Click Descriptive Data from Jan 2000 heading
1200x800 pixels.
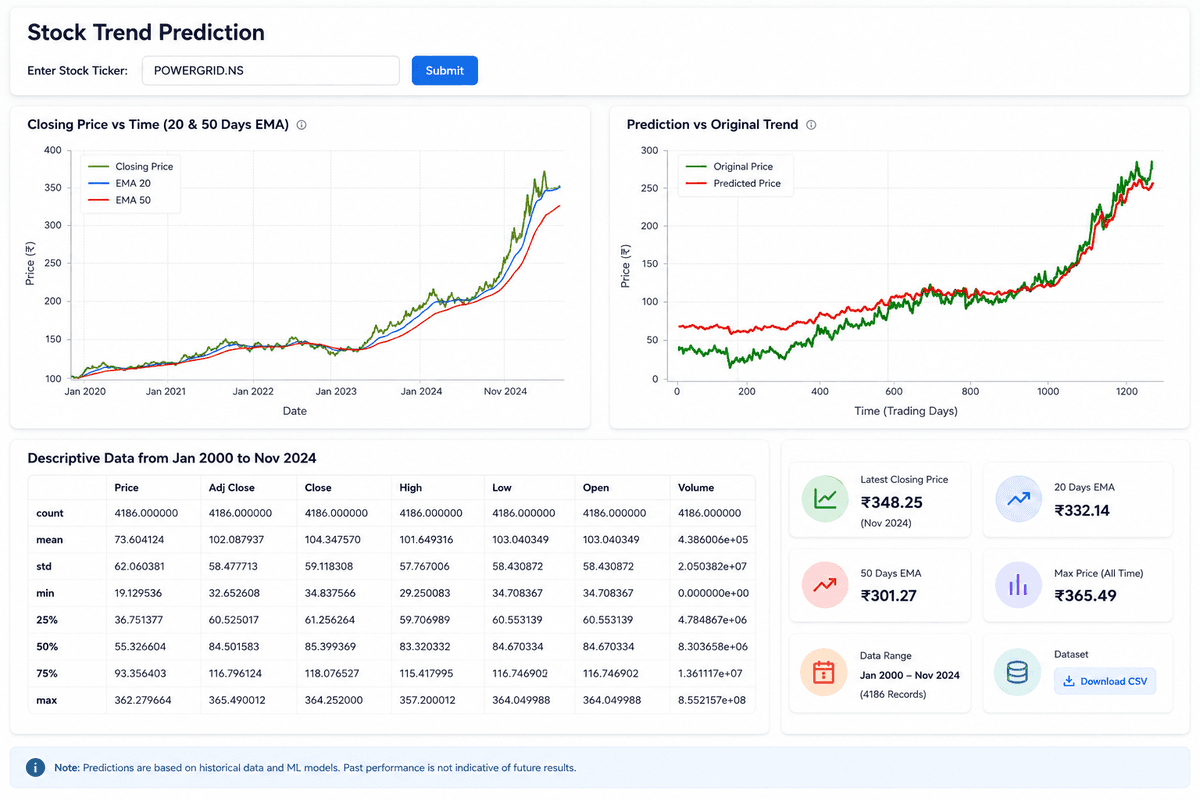pyautogui.click(x=172, y=458)
